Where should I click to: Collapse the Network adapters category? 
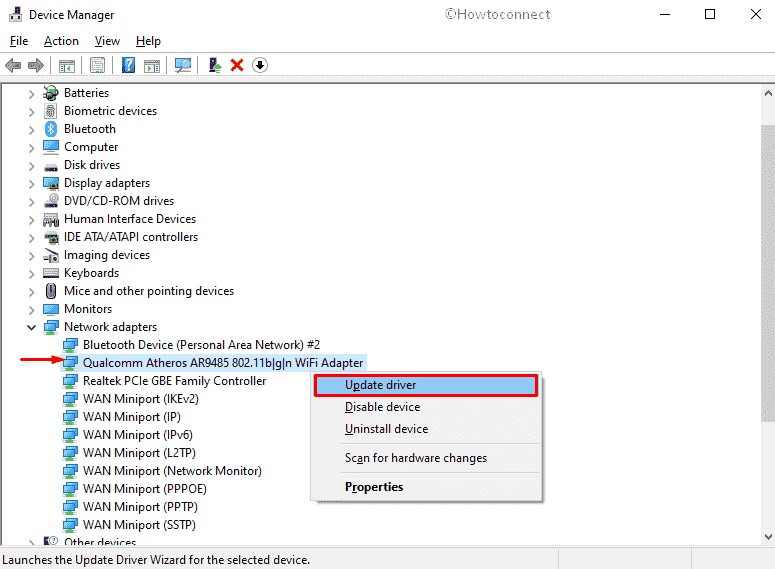coord(32,327)
